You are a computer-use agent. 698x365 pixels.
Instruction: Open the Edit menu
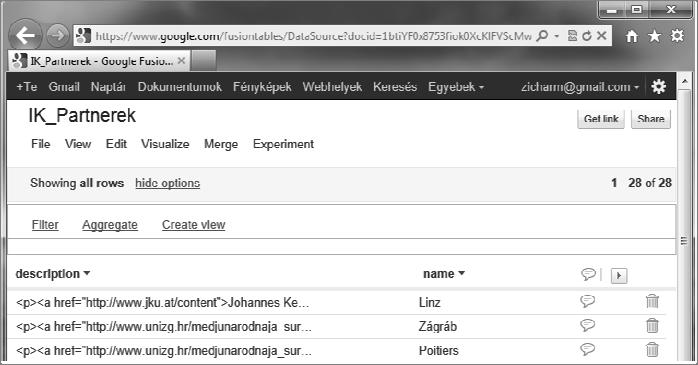(116, 144)
